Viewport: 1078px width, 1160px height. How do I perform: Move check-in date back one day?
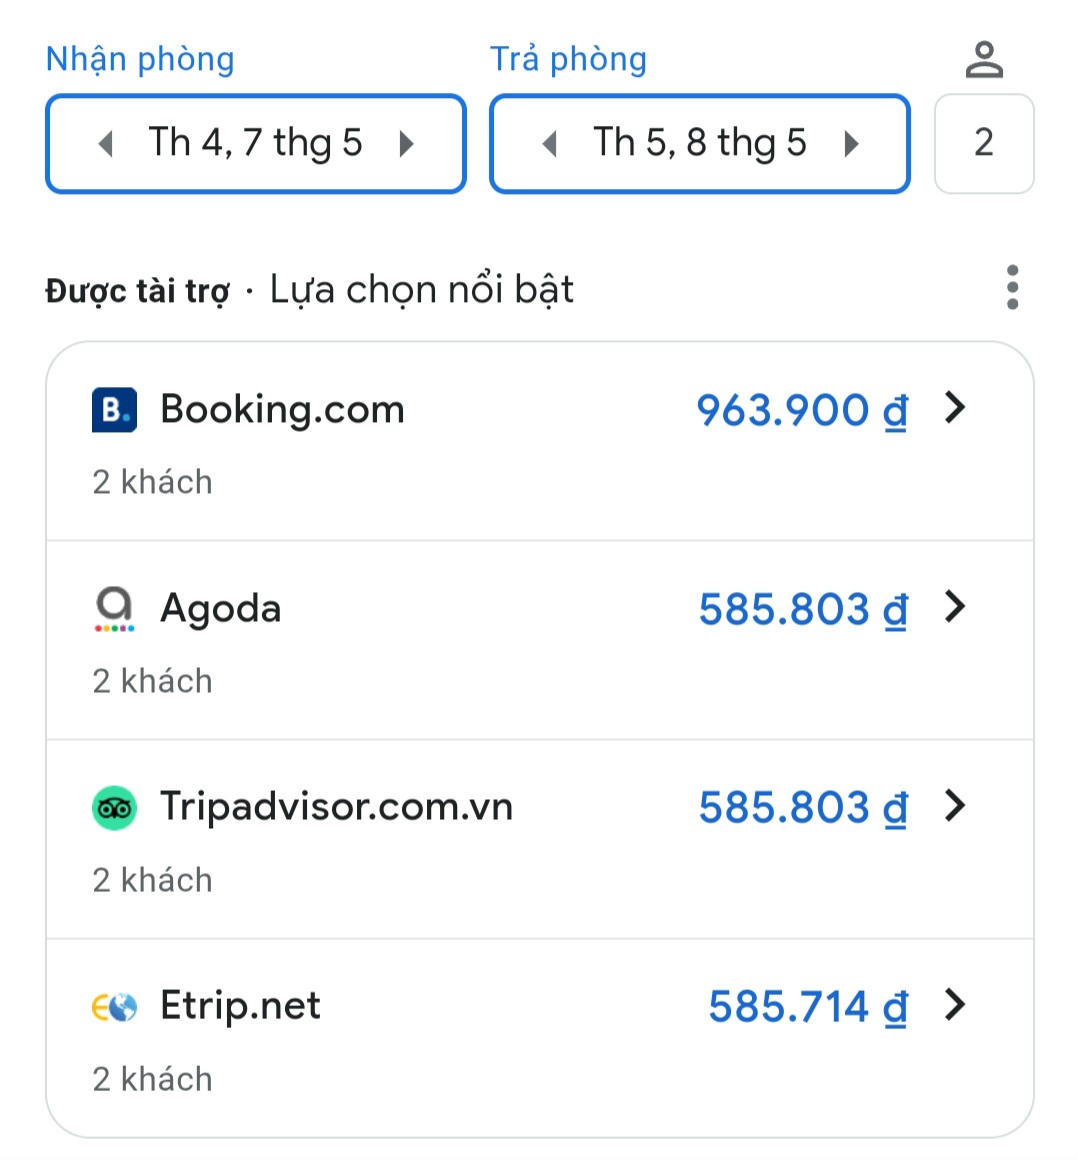point(105,144)
